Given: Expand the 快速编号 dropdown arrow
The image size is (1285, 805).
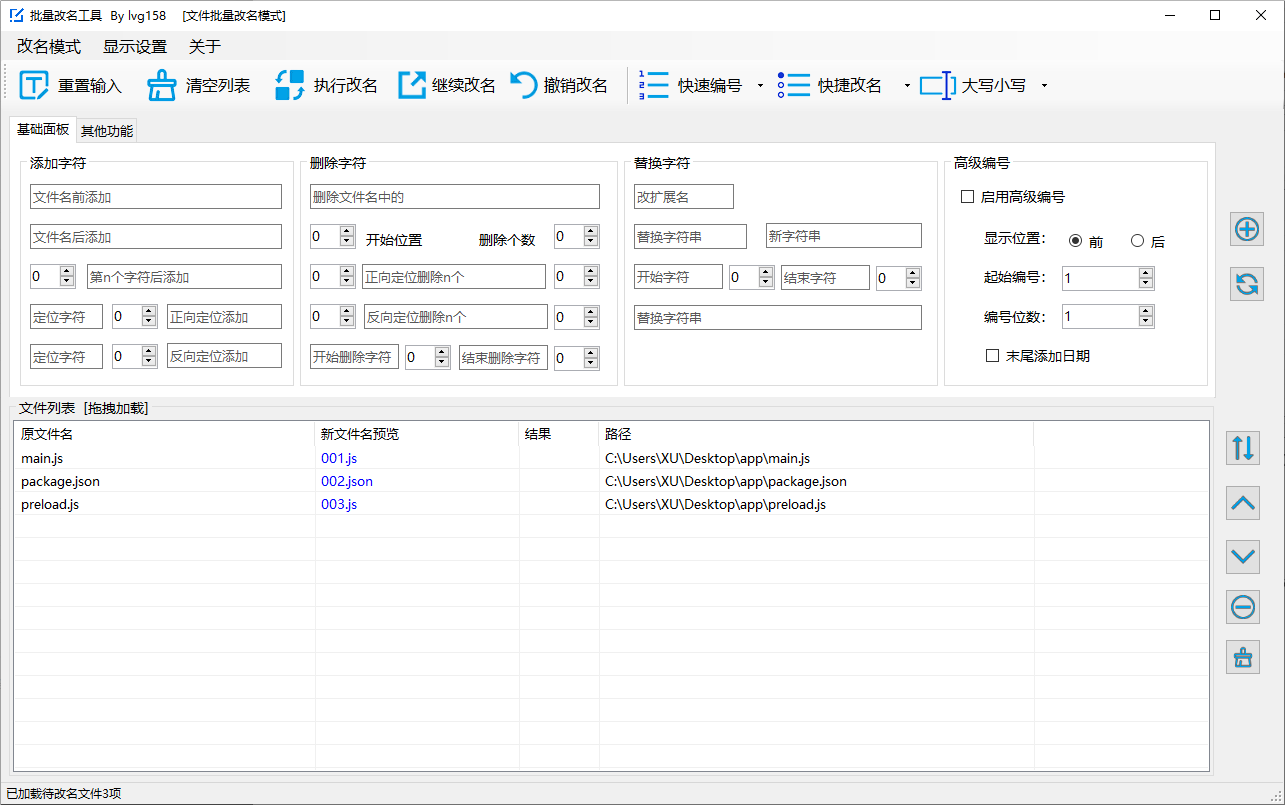Looking at the screenshot, I should [x=760, y=86].
